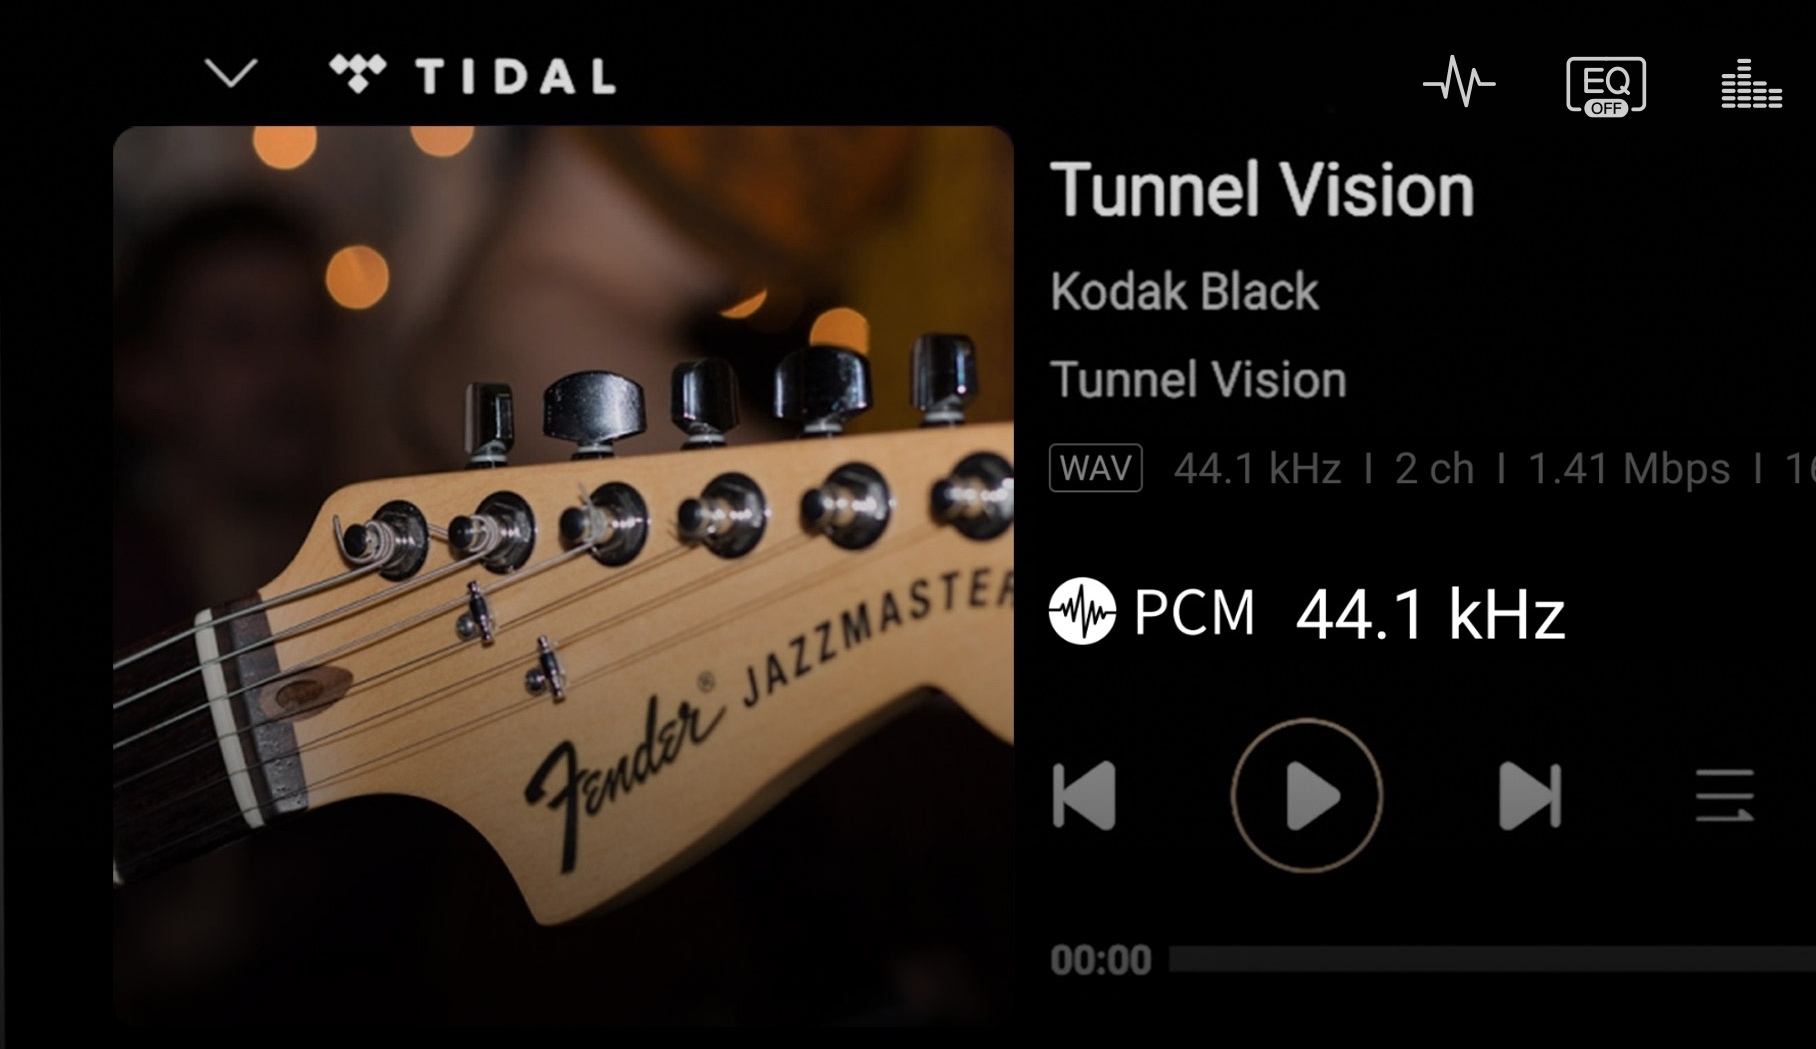Collapse the player with the down chevron
The height and width of the screenshot is (1049, 1816).
point(231,73)
